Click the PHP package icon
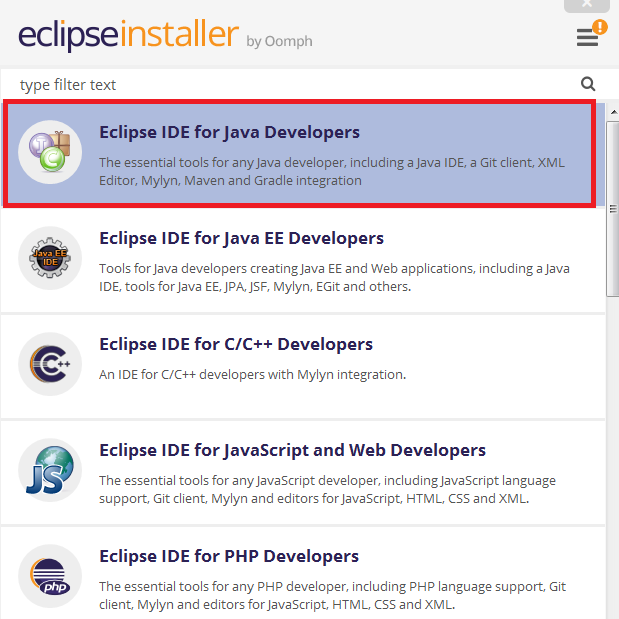This screenshot has height=619, width=619. [x=50, y=576]
